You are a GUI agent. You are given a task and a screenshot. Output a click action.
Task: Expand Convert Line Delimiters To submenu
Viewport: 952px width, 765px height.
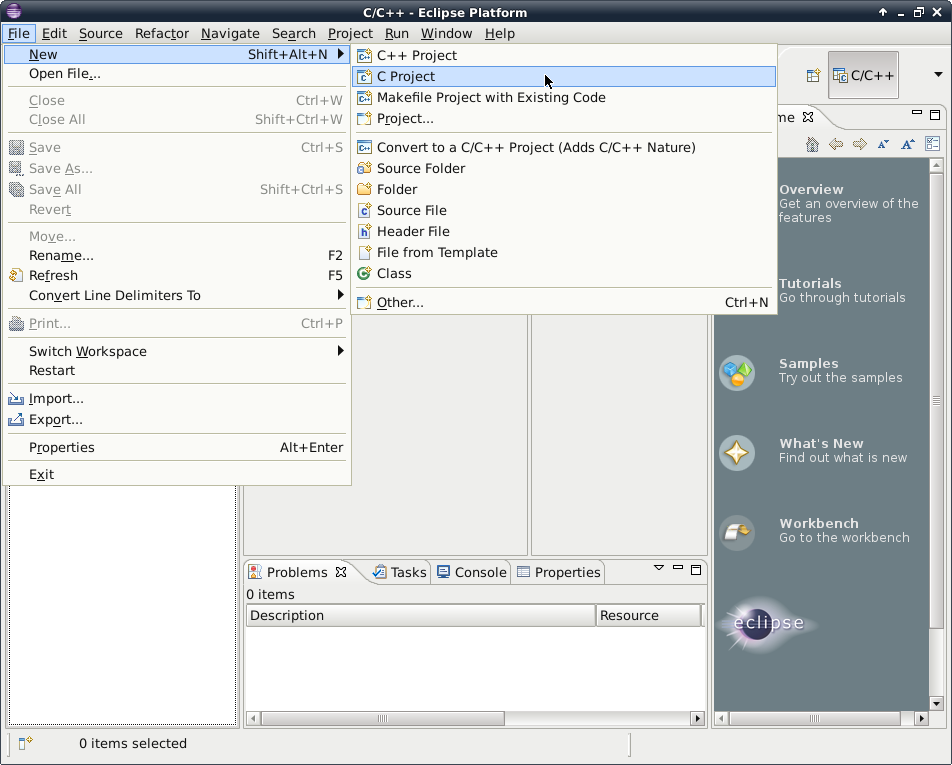[177, 296]
